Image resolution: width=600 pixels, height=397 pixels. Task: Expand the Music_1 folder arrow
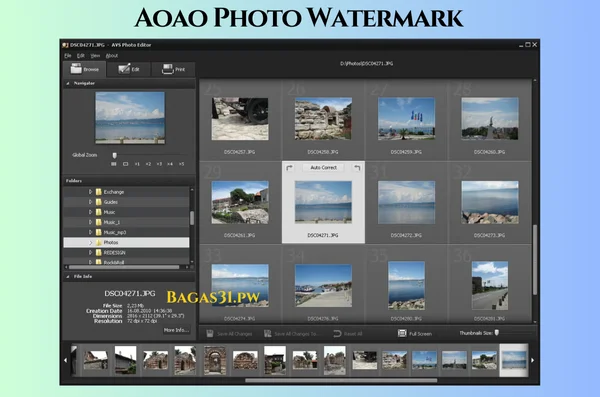tap(91, 222)
